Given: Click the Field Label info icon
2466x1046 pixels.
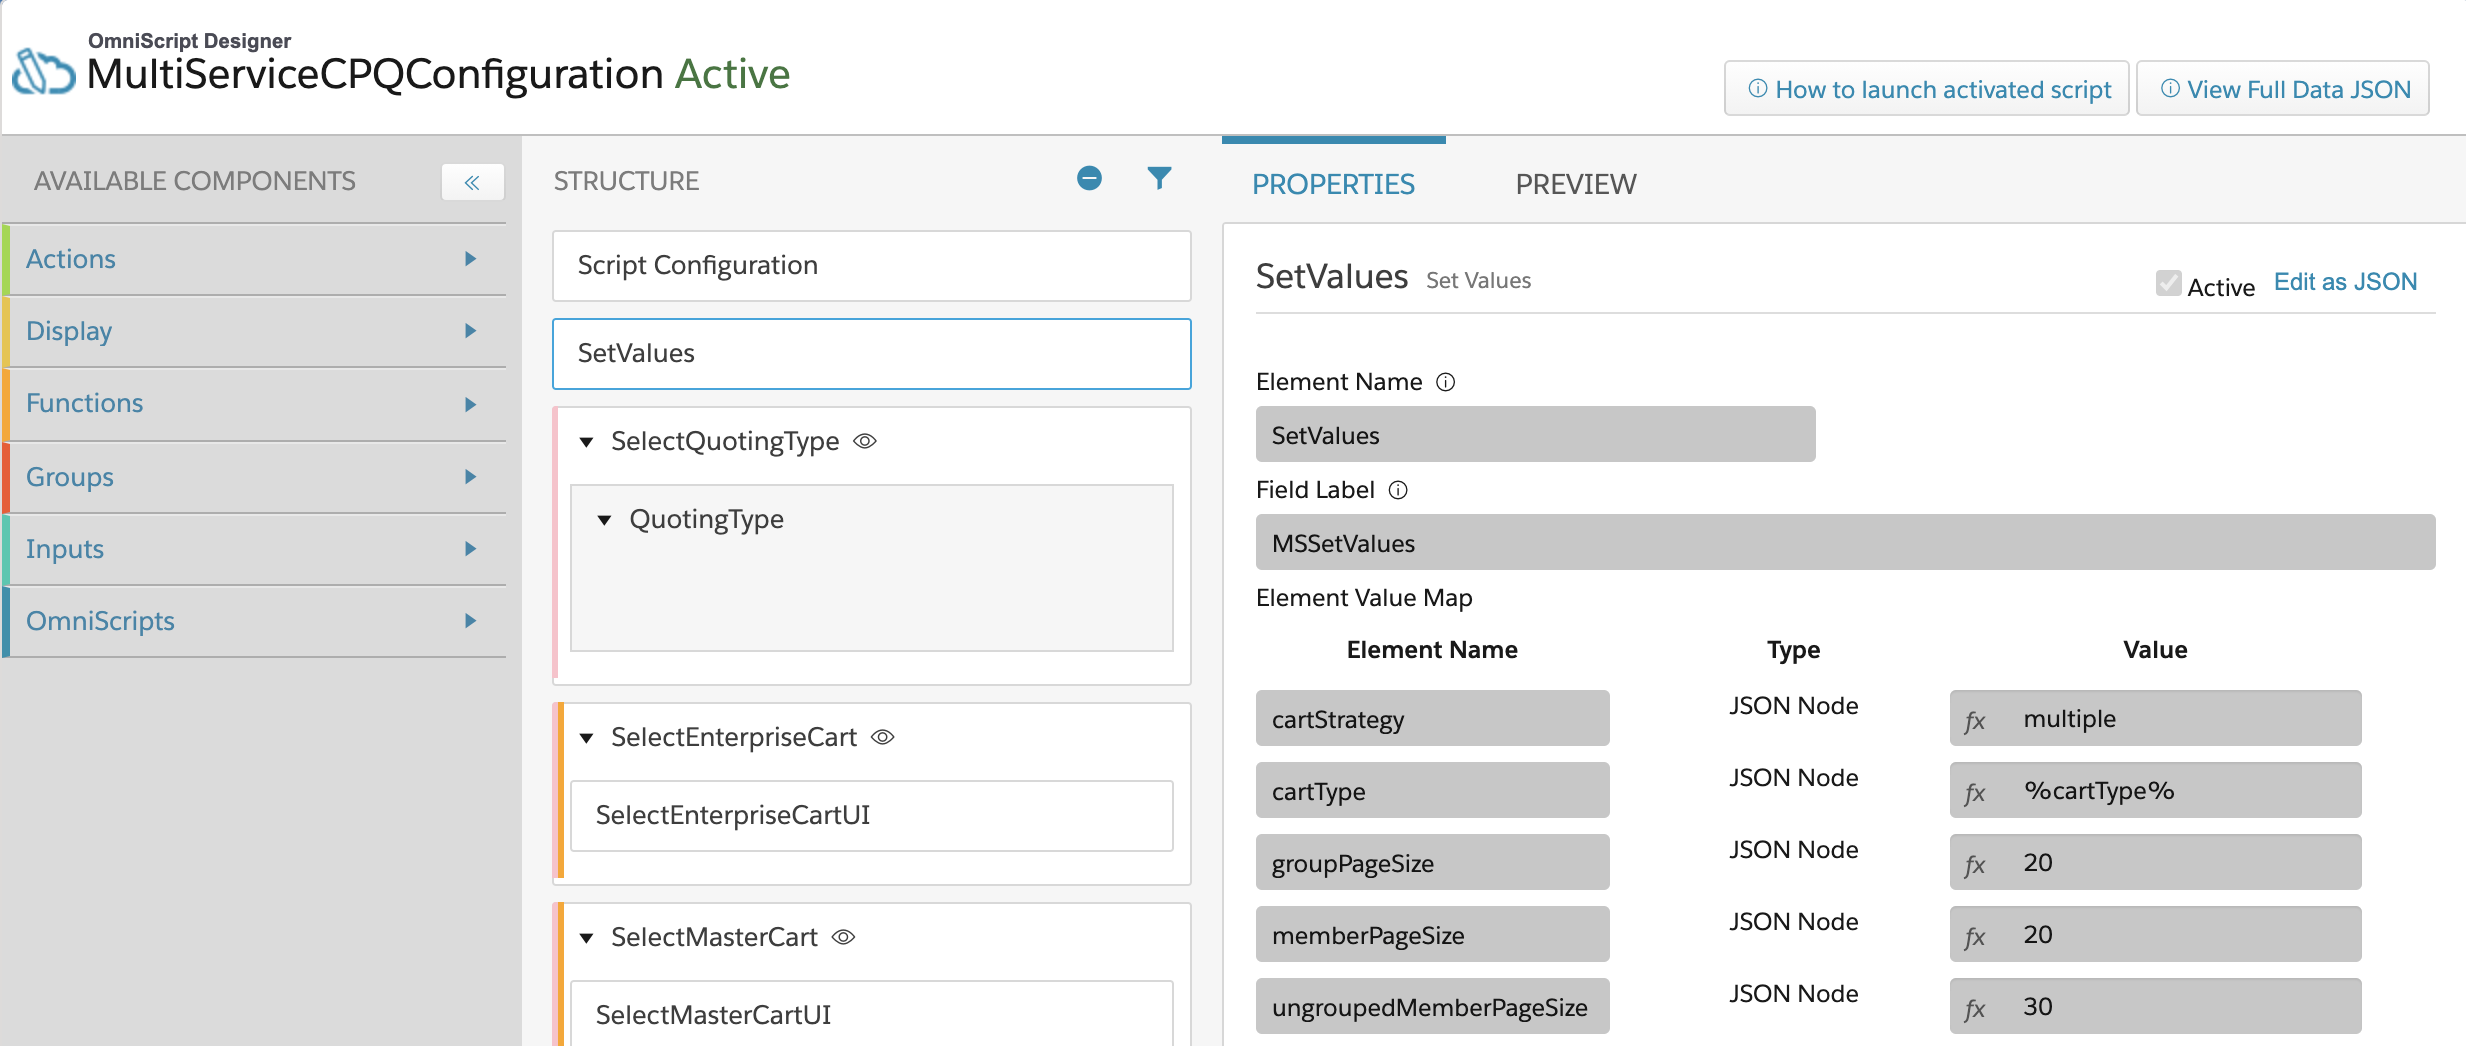Looking at the screenshot, I should coord(1398,490).
